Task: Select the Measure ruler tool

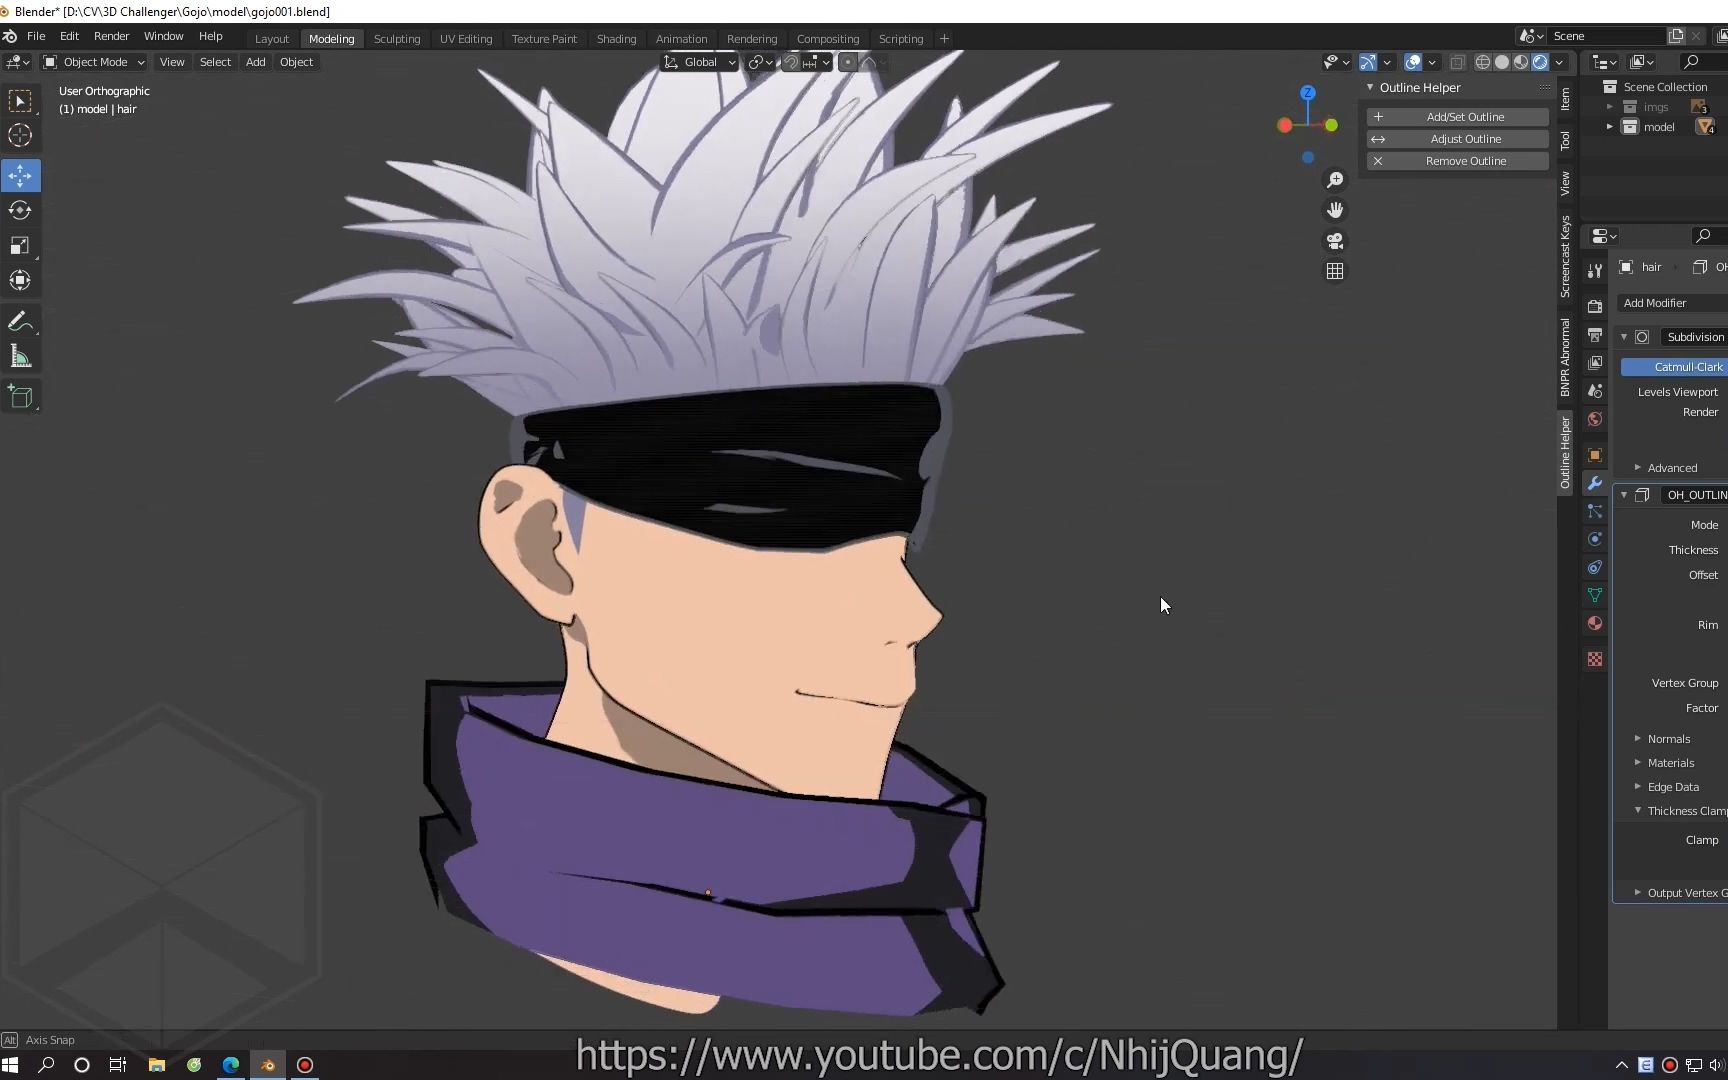Action: click(20, 356)
